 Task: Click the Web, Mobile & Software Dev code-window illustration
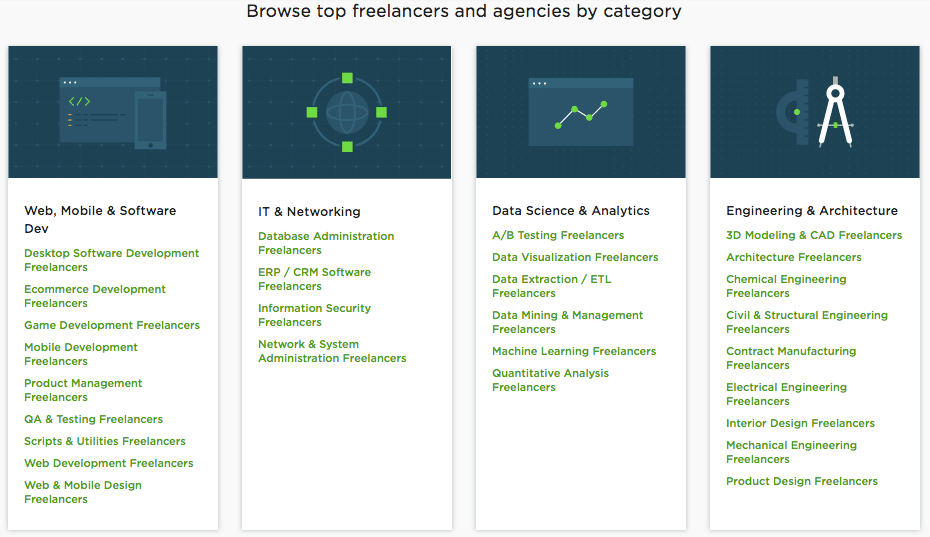pos(113,112)
